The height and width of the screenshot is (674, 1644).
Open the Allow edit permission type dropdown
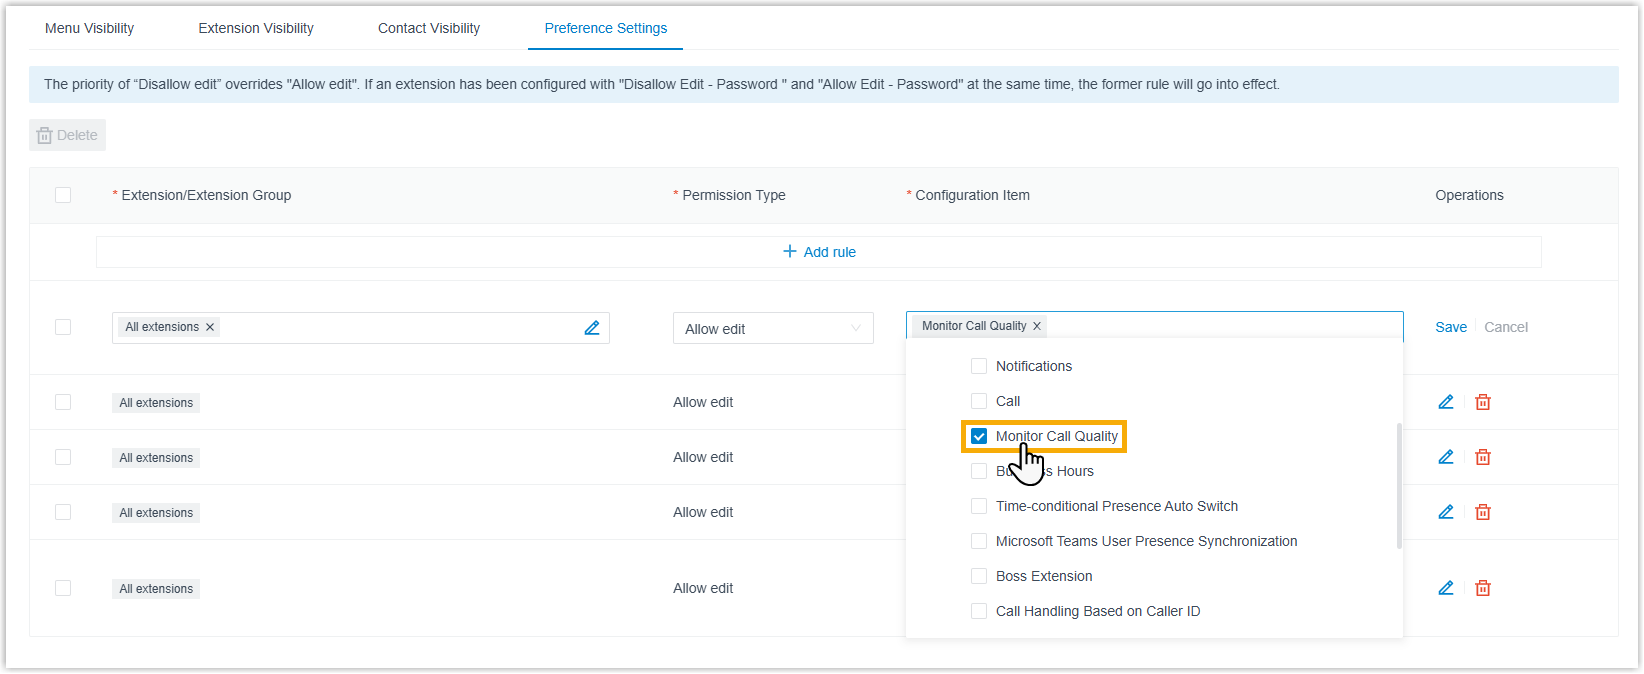(773, 328)
